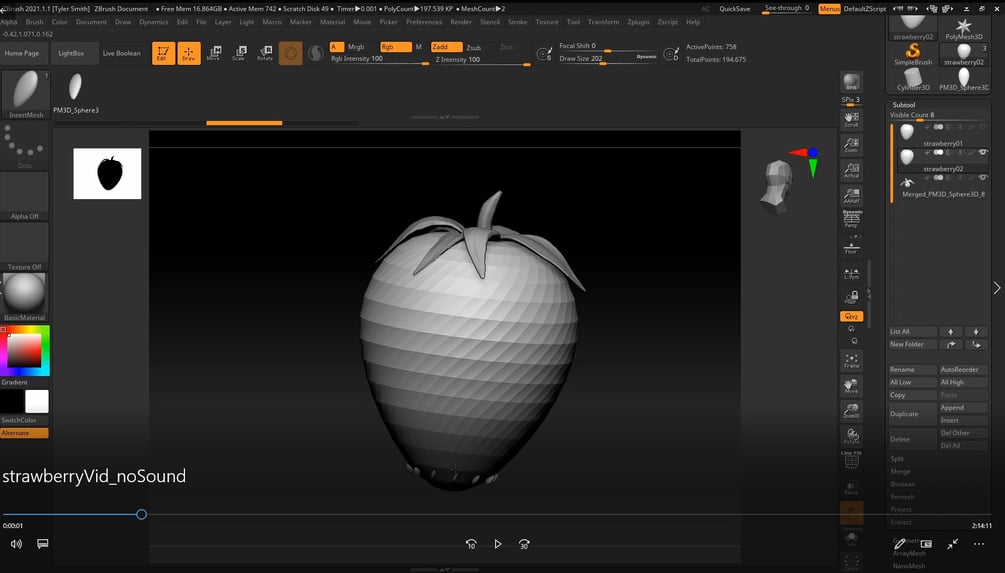
Task: Play the strawberryVid_noSound video
Action: pyautogui.click(x=497, y=544)
